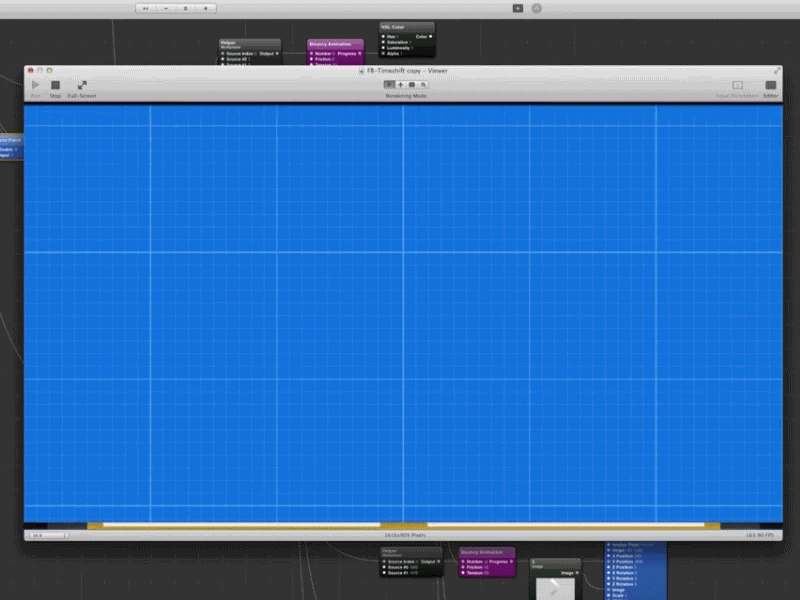
Task: Click Source #0 port on lower Helper
Action: [x=384, y=567]
